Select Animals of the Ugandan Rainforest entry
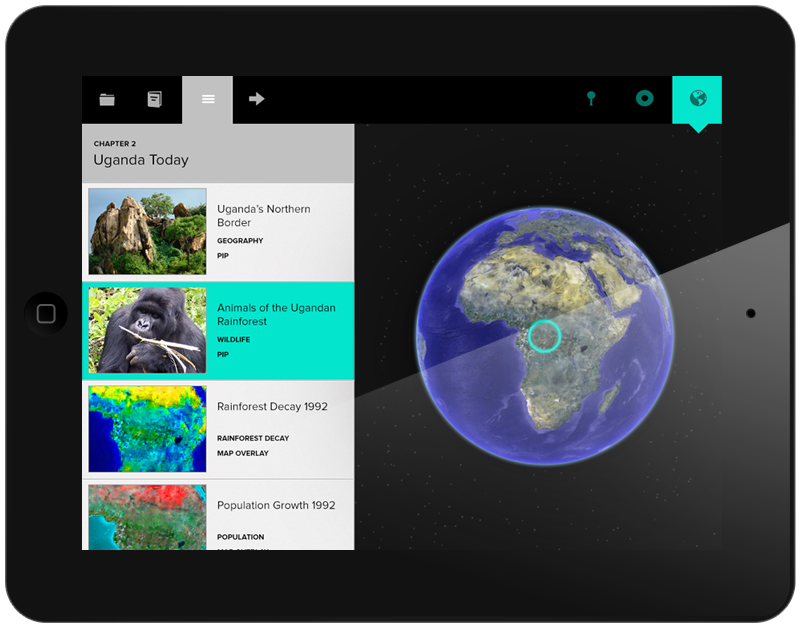 pos(276,315)
